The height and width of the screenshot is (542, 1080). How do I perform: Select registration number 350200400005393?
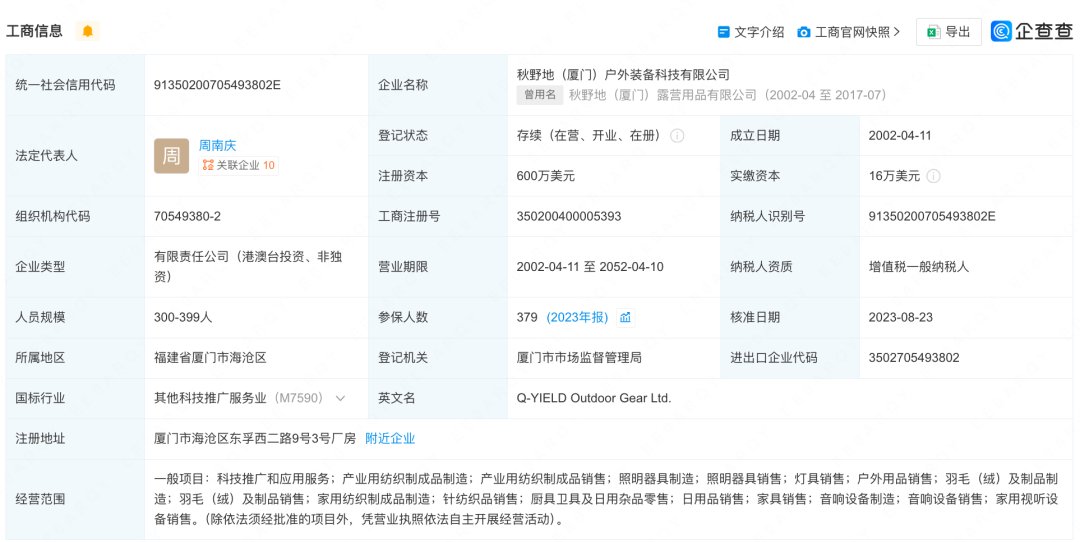[569, 216]
